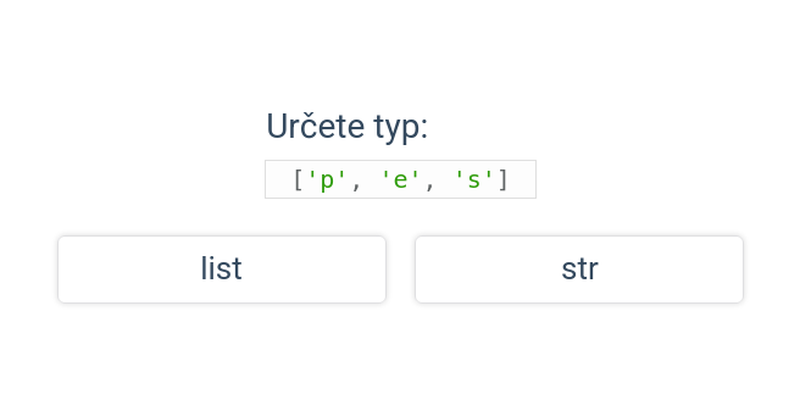
Task: Select the green 'p' character literal
Action: click(327, 180)
